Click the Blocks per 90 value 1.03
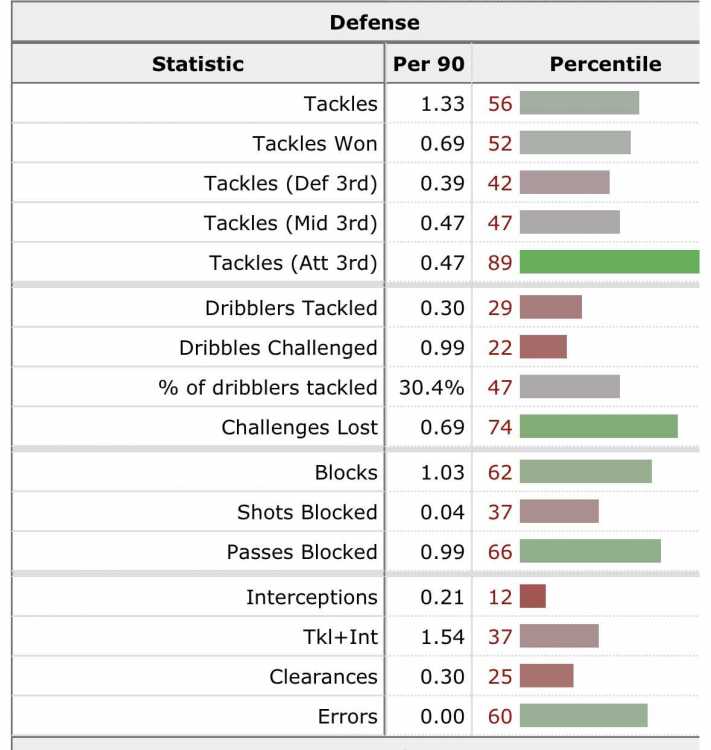This screenshot has height=750, width=711. (442, 473)
